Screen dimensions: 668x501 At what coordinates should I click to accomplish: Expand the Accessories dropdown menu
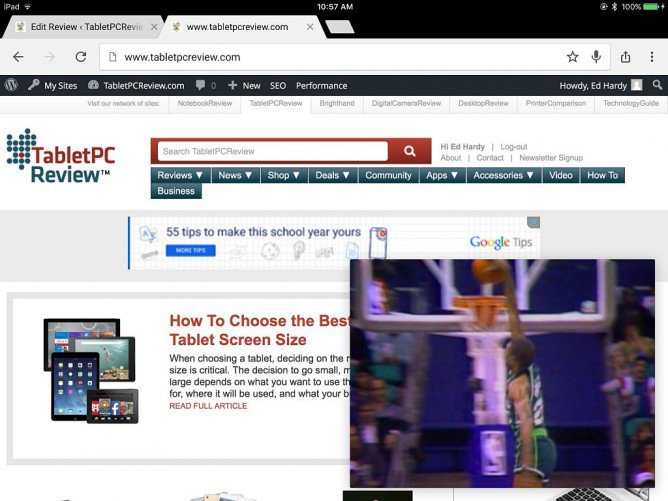click(x=504, y=175)
